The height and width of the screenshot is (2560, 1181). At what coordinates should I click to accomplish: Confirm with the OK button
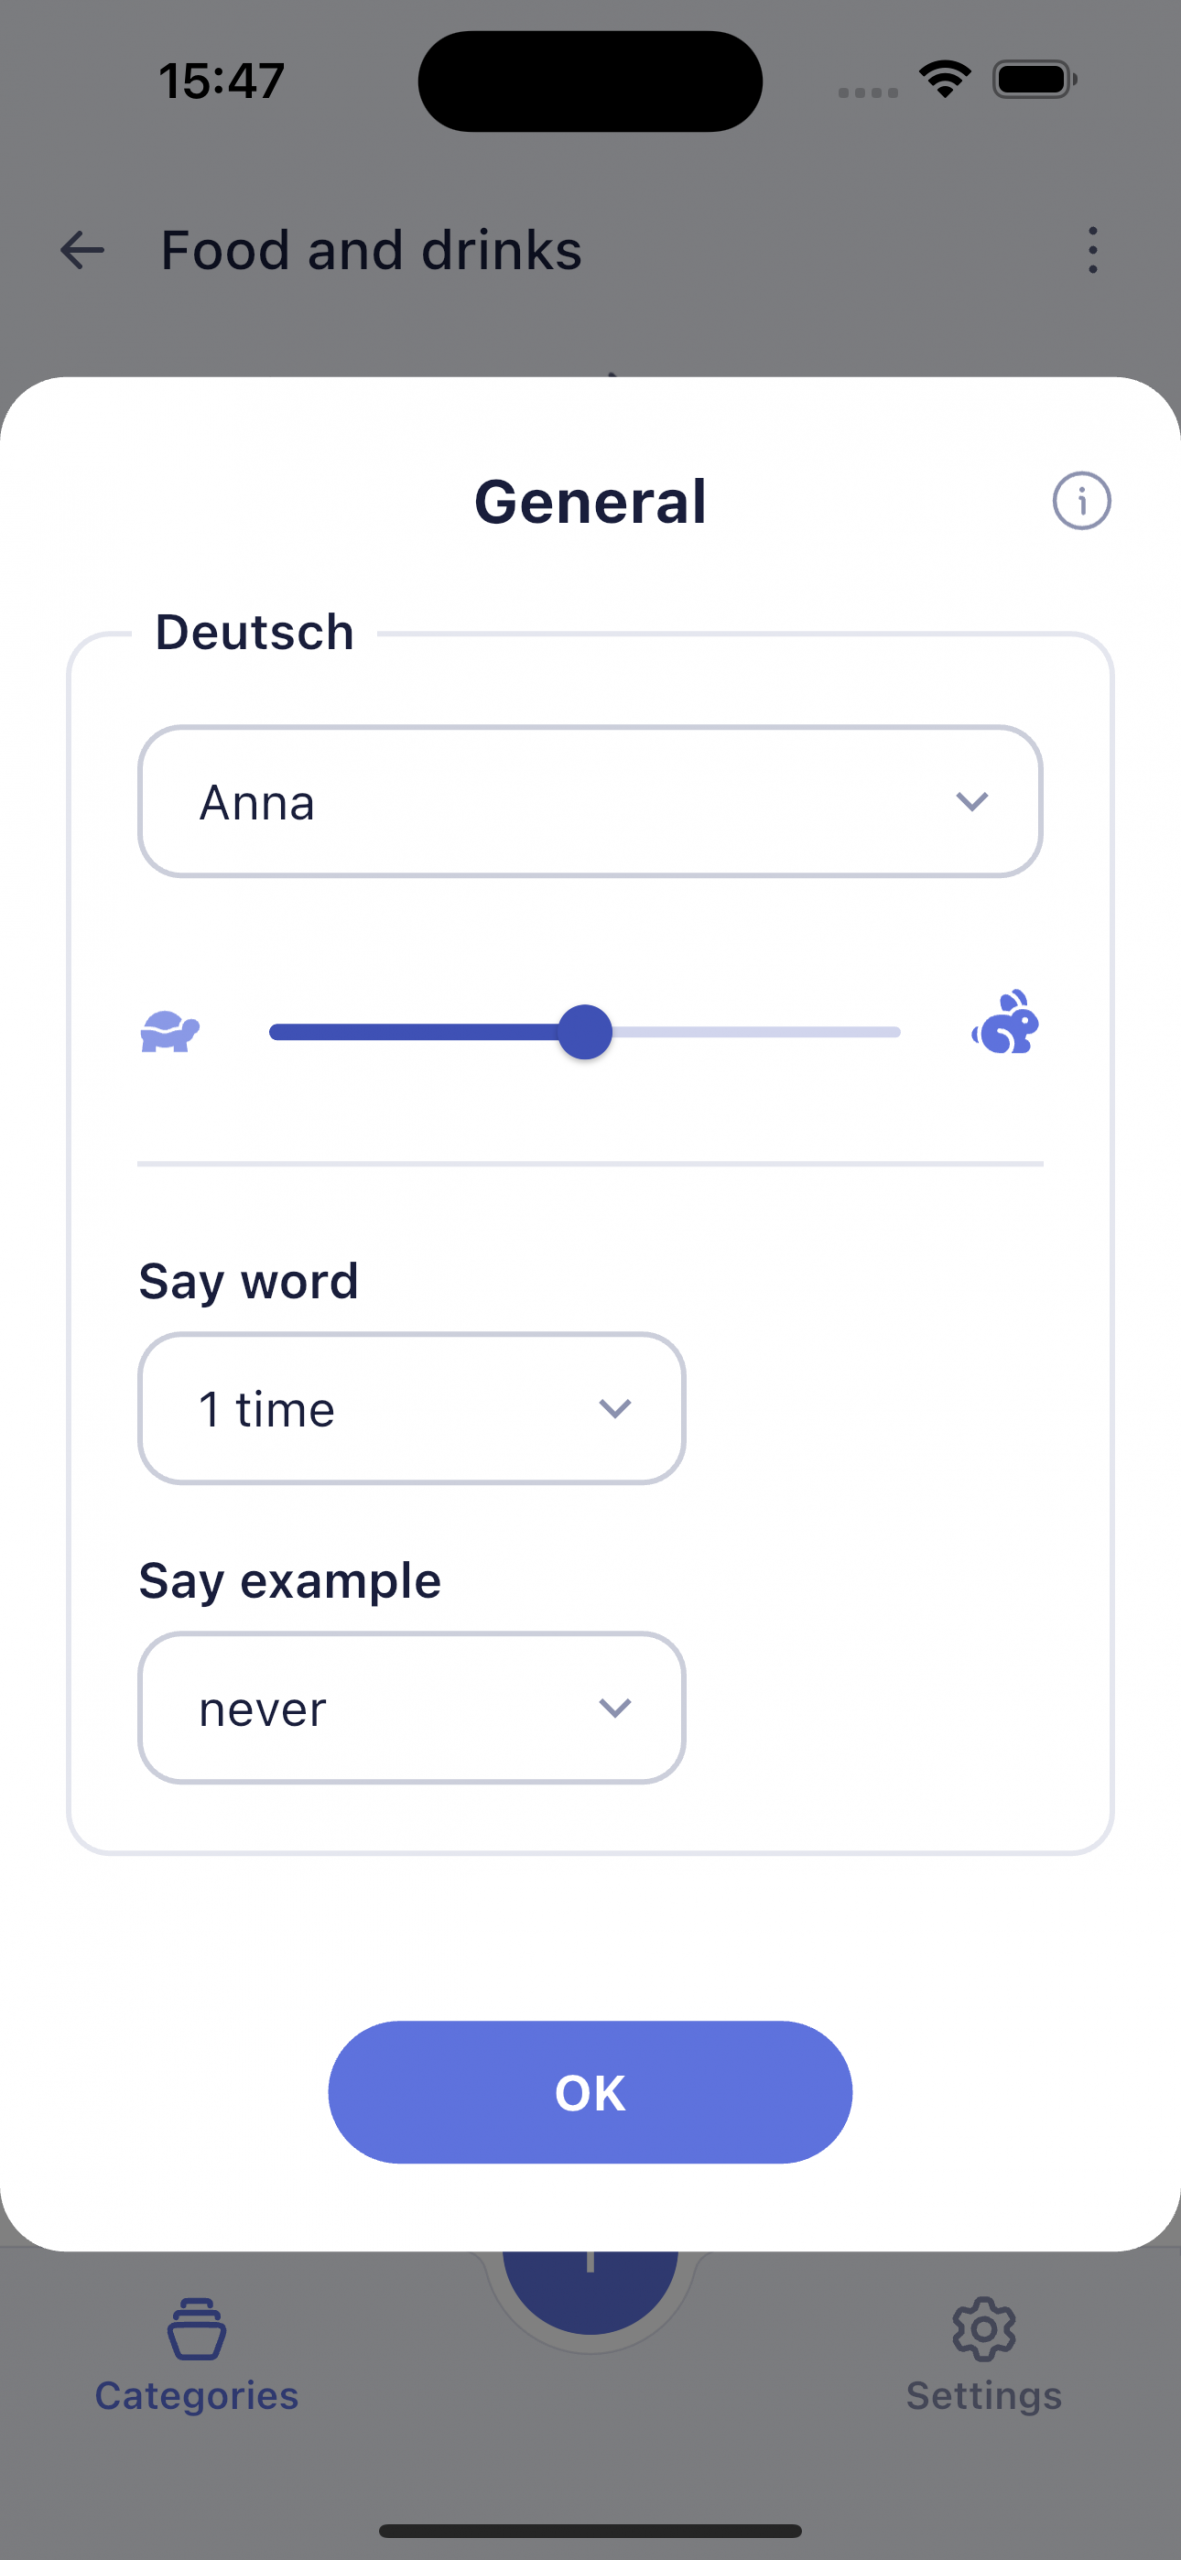click(x=590, y=2092)
